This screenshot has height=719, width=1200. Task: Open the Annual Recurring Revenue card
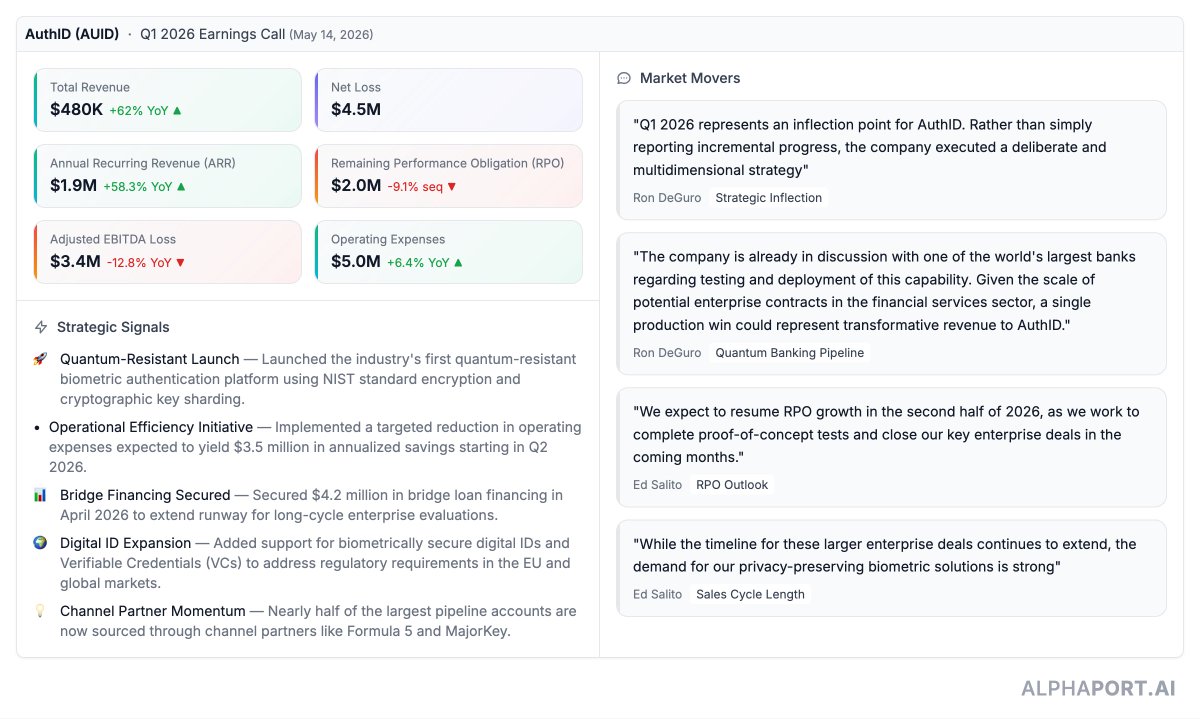click(x=167, y=176)
